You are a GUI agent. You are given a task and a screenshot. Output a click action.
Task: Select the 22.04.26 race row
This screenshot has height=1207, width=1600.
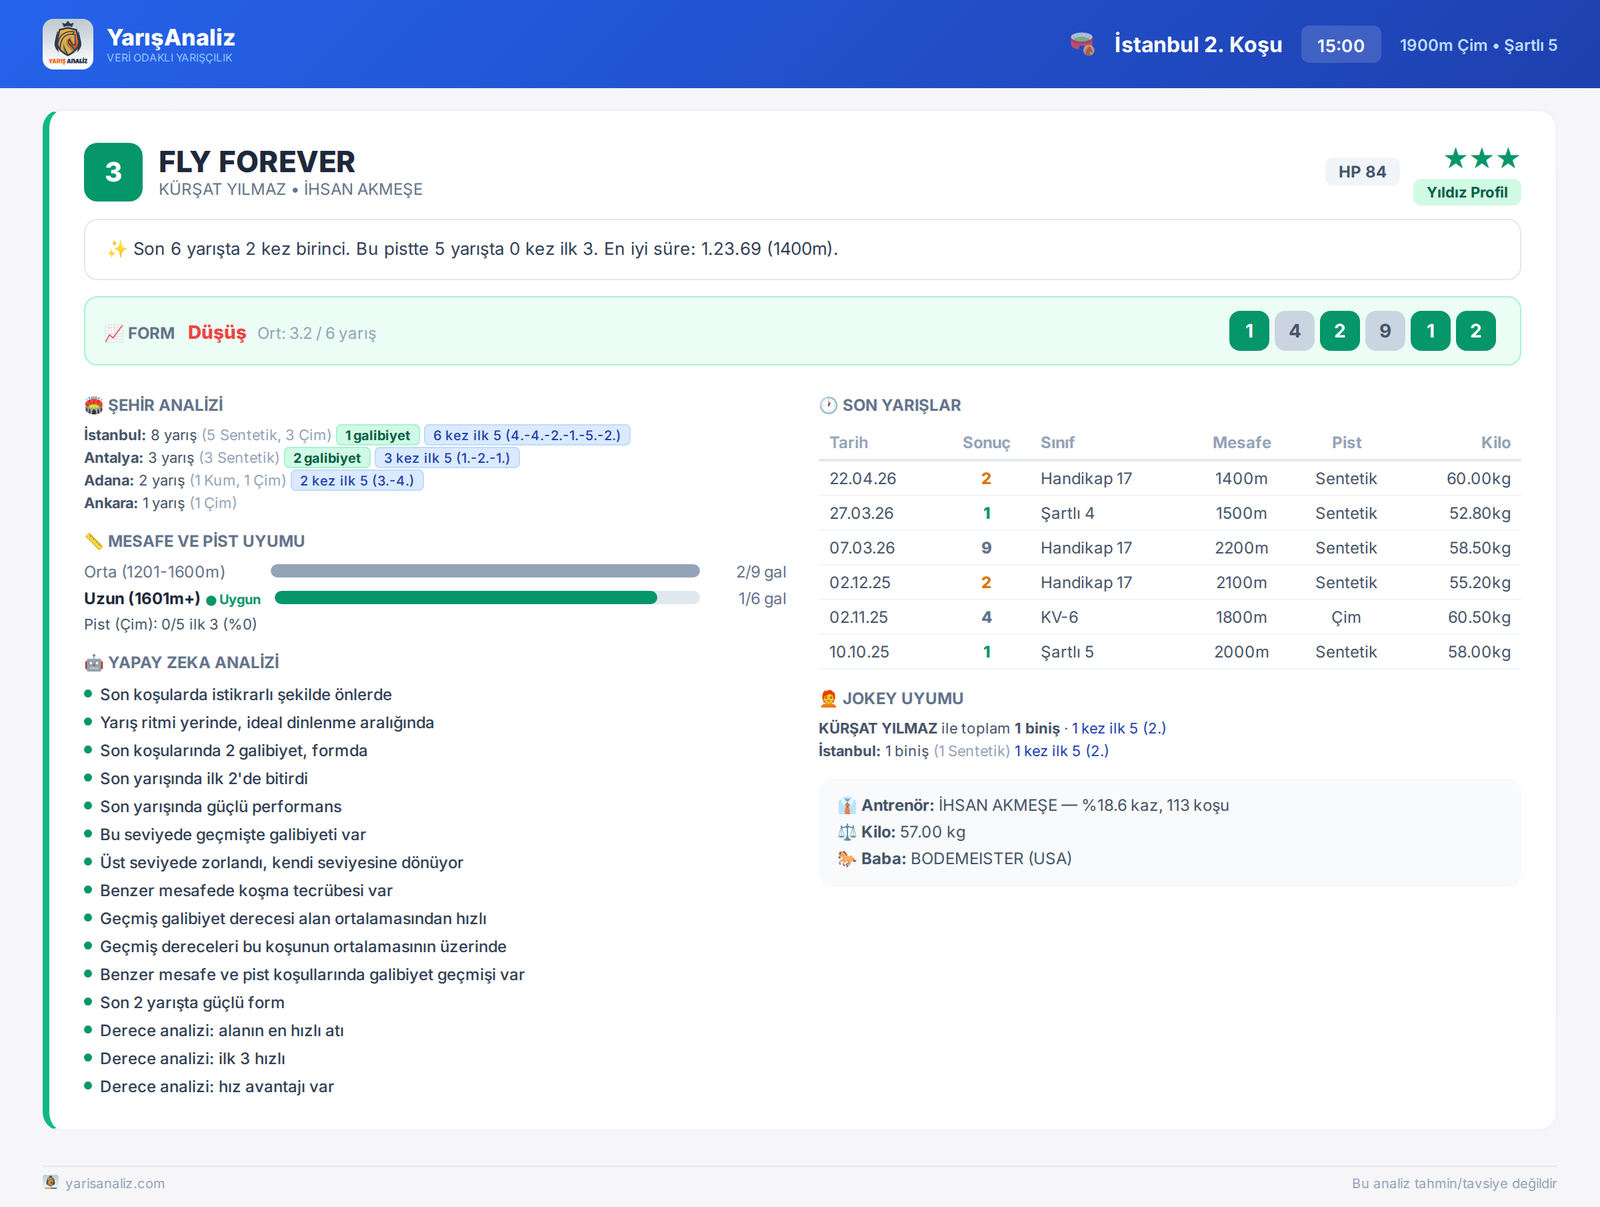(1170, 478)
